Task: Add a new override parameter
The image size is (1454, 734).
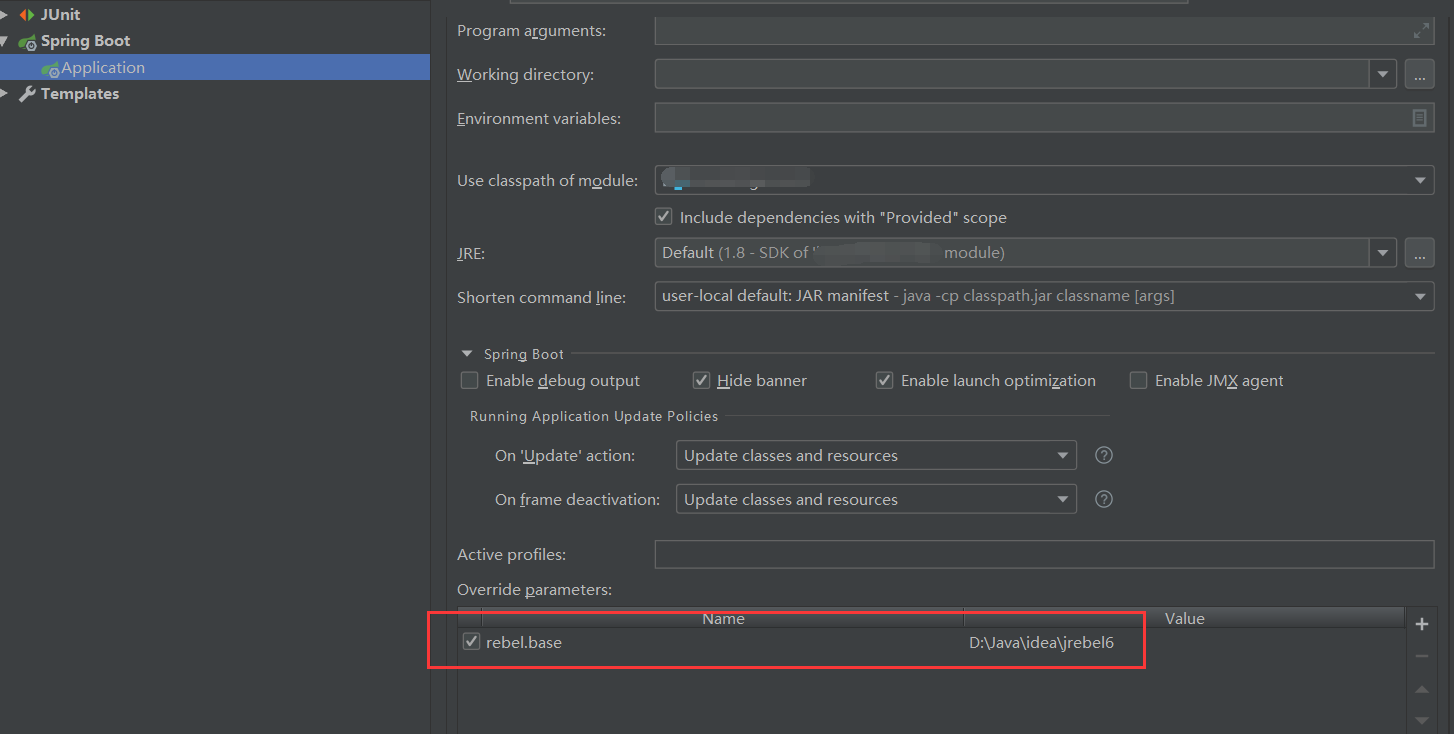Action: (1422, 624)
